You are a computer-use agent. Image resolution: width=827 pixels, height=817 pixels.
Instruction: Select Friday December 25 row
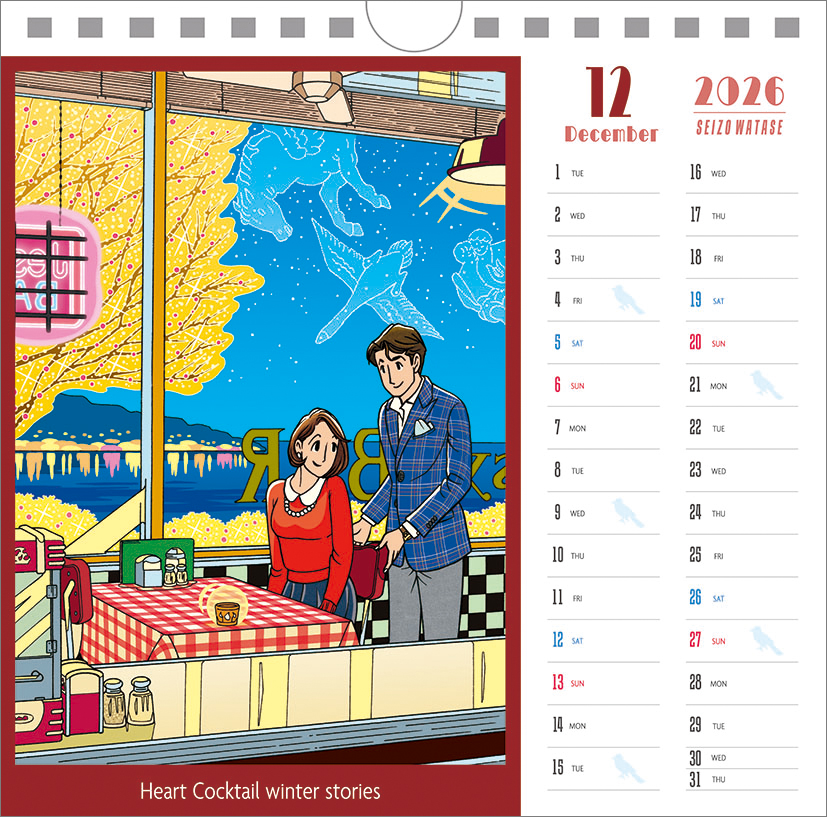(742, 555)
